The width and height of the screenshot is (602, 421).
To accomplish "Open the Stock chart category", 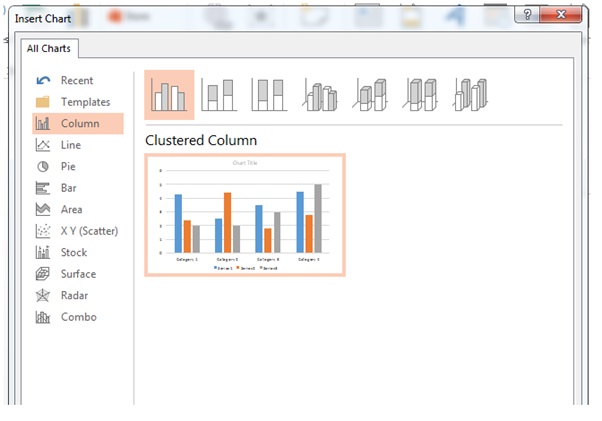I will coord(73,253).
